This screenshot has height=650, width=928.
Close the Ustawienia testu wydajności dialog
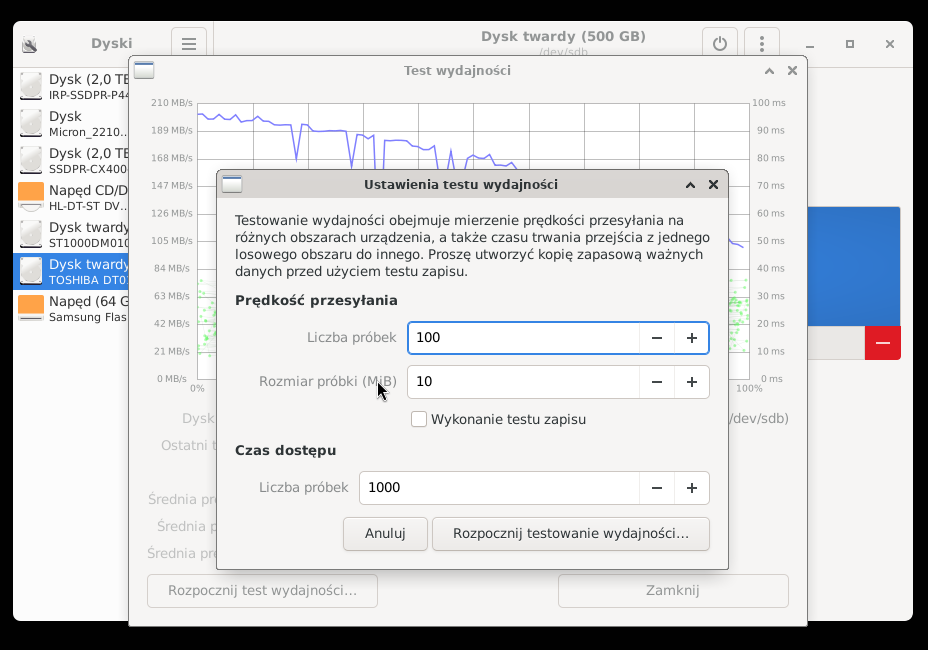point(713,185)
